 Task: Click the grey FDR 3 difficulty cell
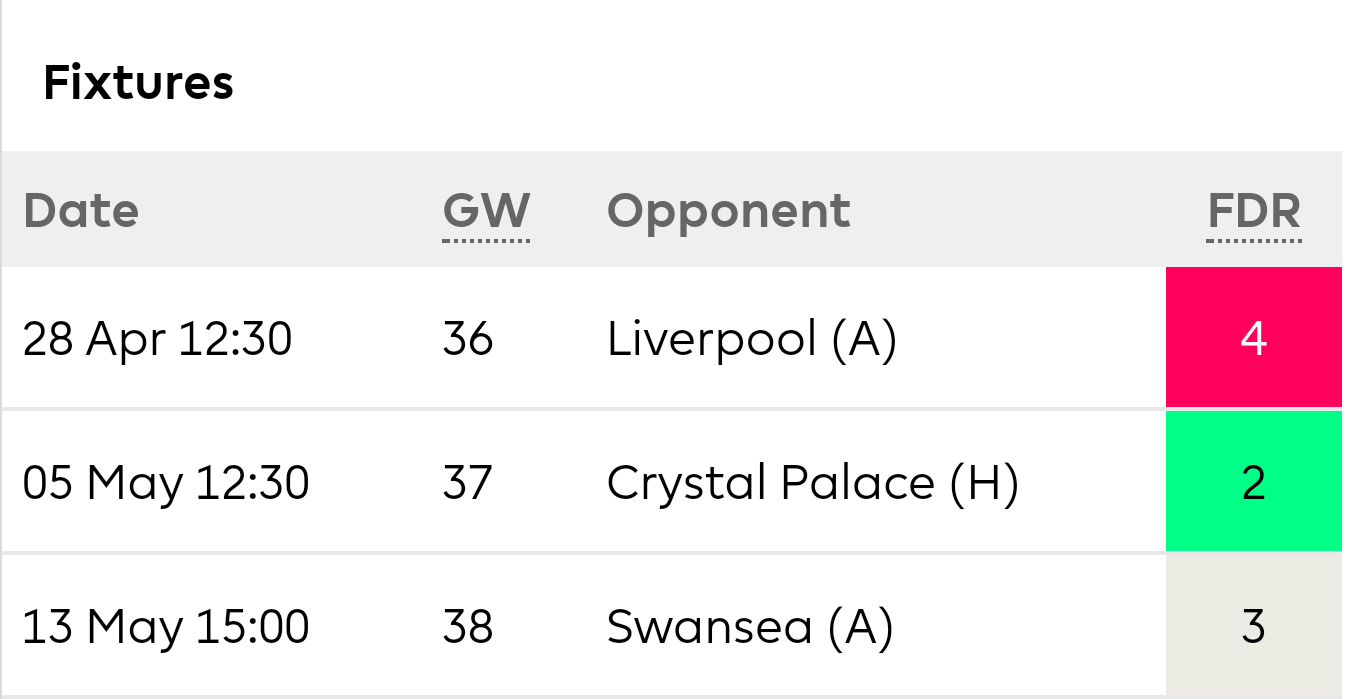pos(1253,627)
